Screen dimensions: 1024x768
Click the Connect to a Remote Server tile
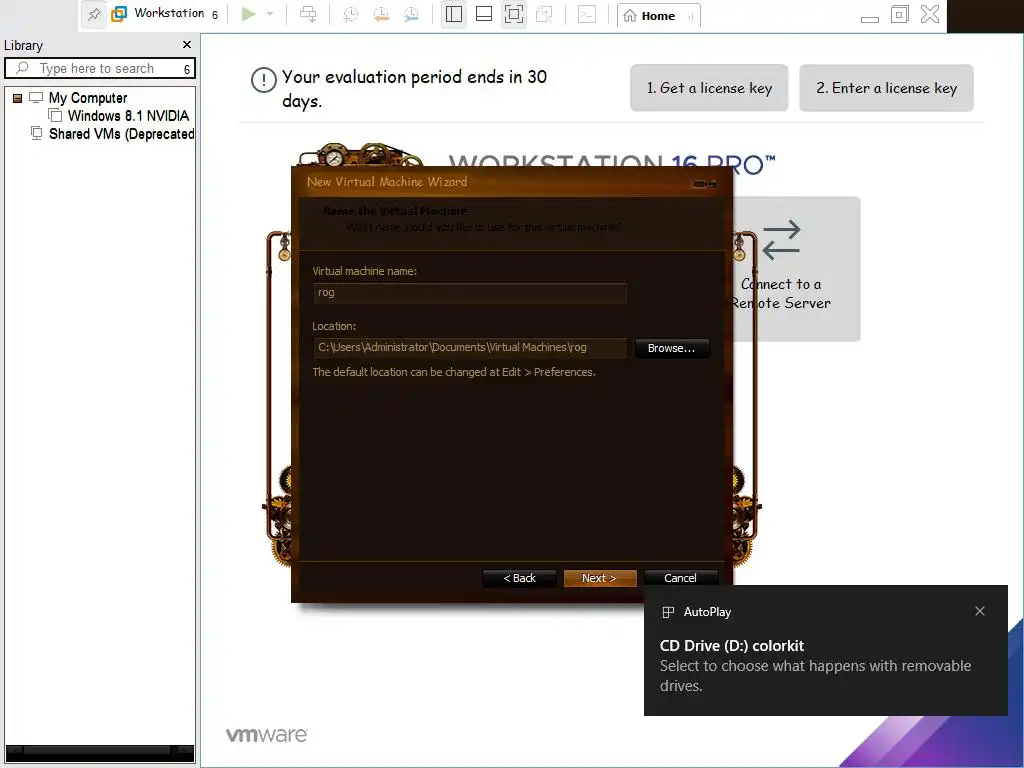796,268
